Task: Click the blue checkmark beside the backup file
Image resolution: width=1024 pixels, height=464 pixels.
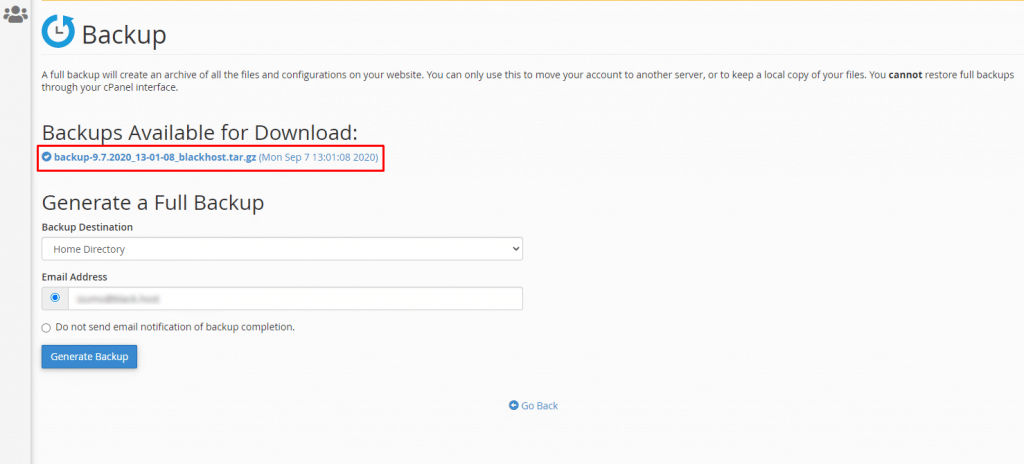Action: [x=47, y=157]
